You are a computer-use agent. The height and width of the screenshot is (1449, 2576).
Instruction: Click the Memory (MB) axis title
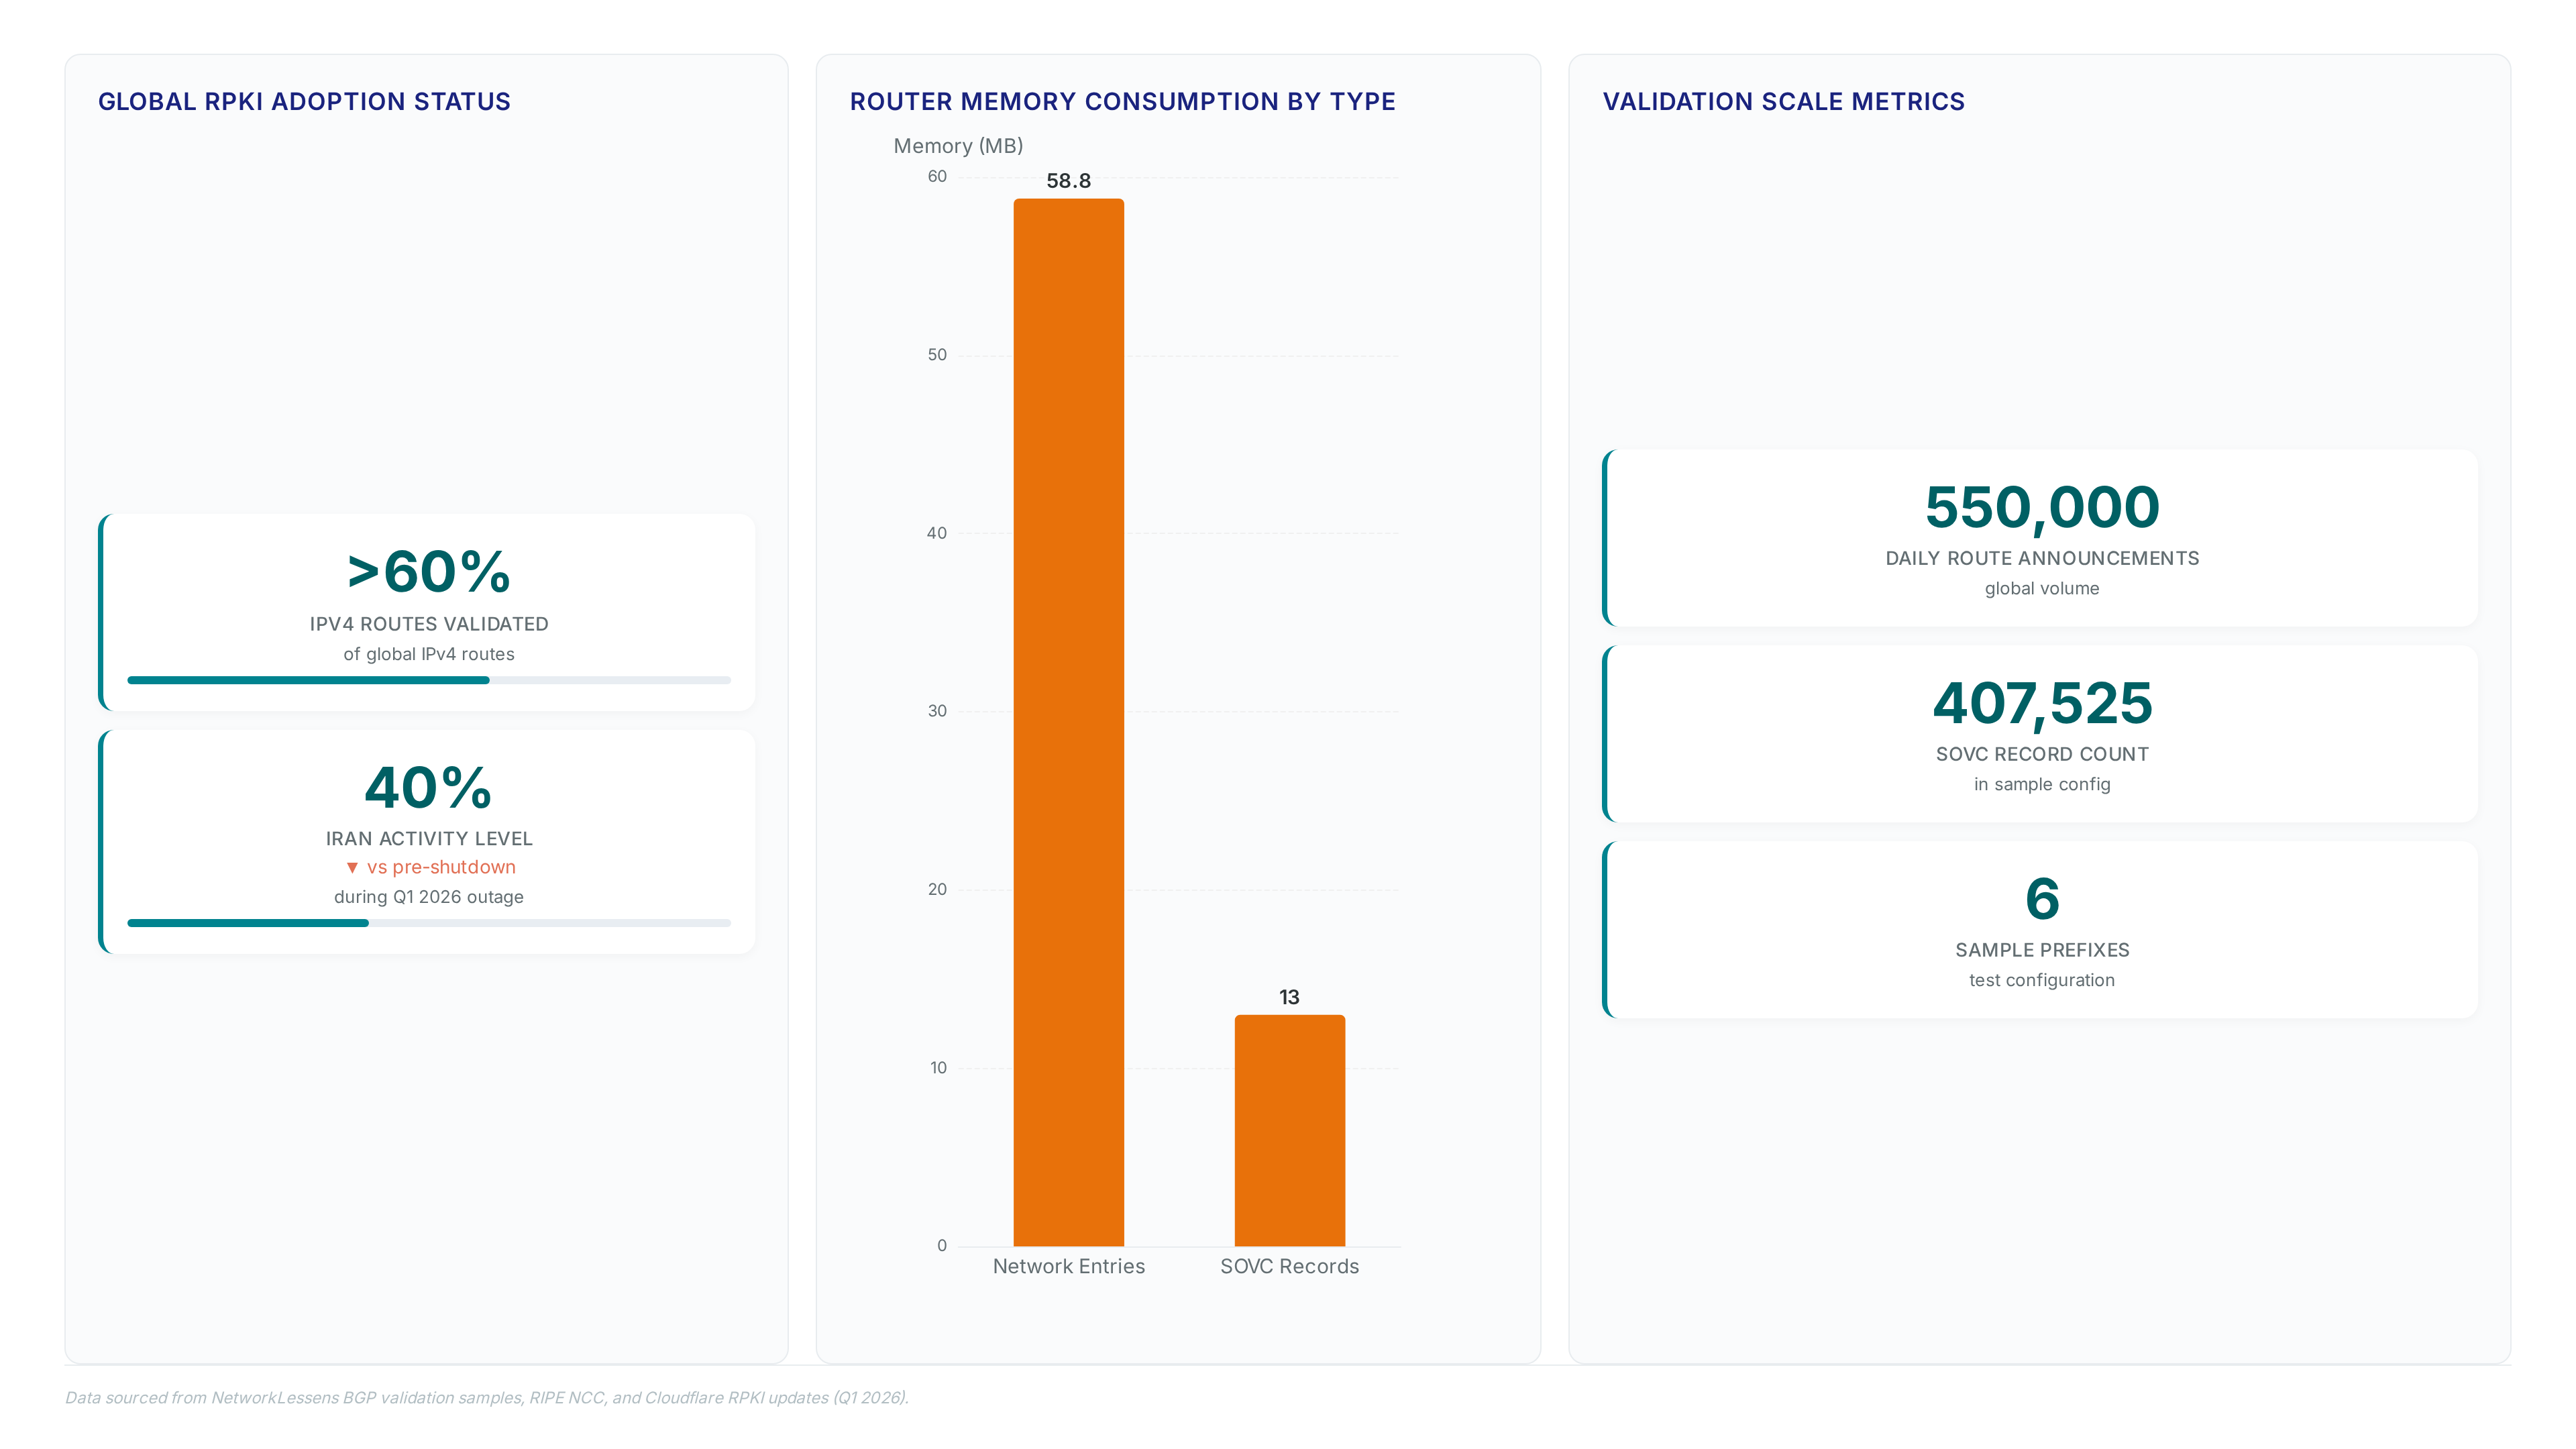[x=958, y=146]
